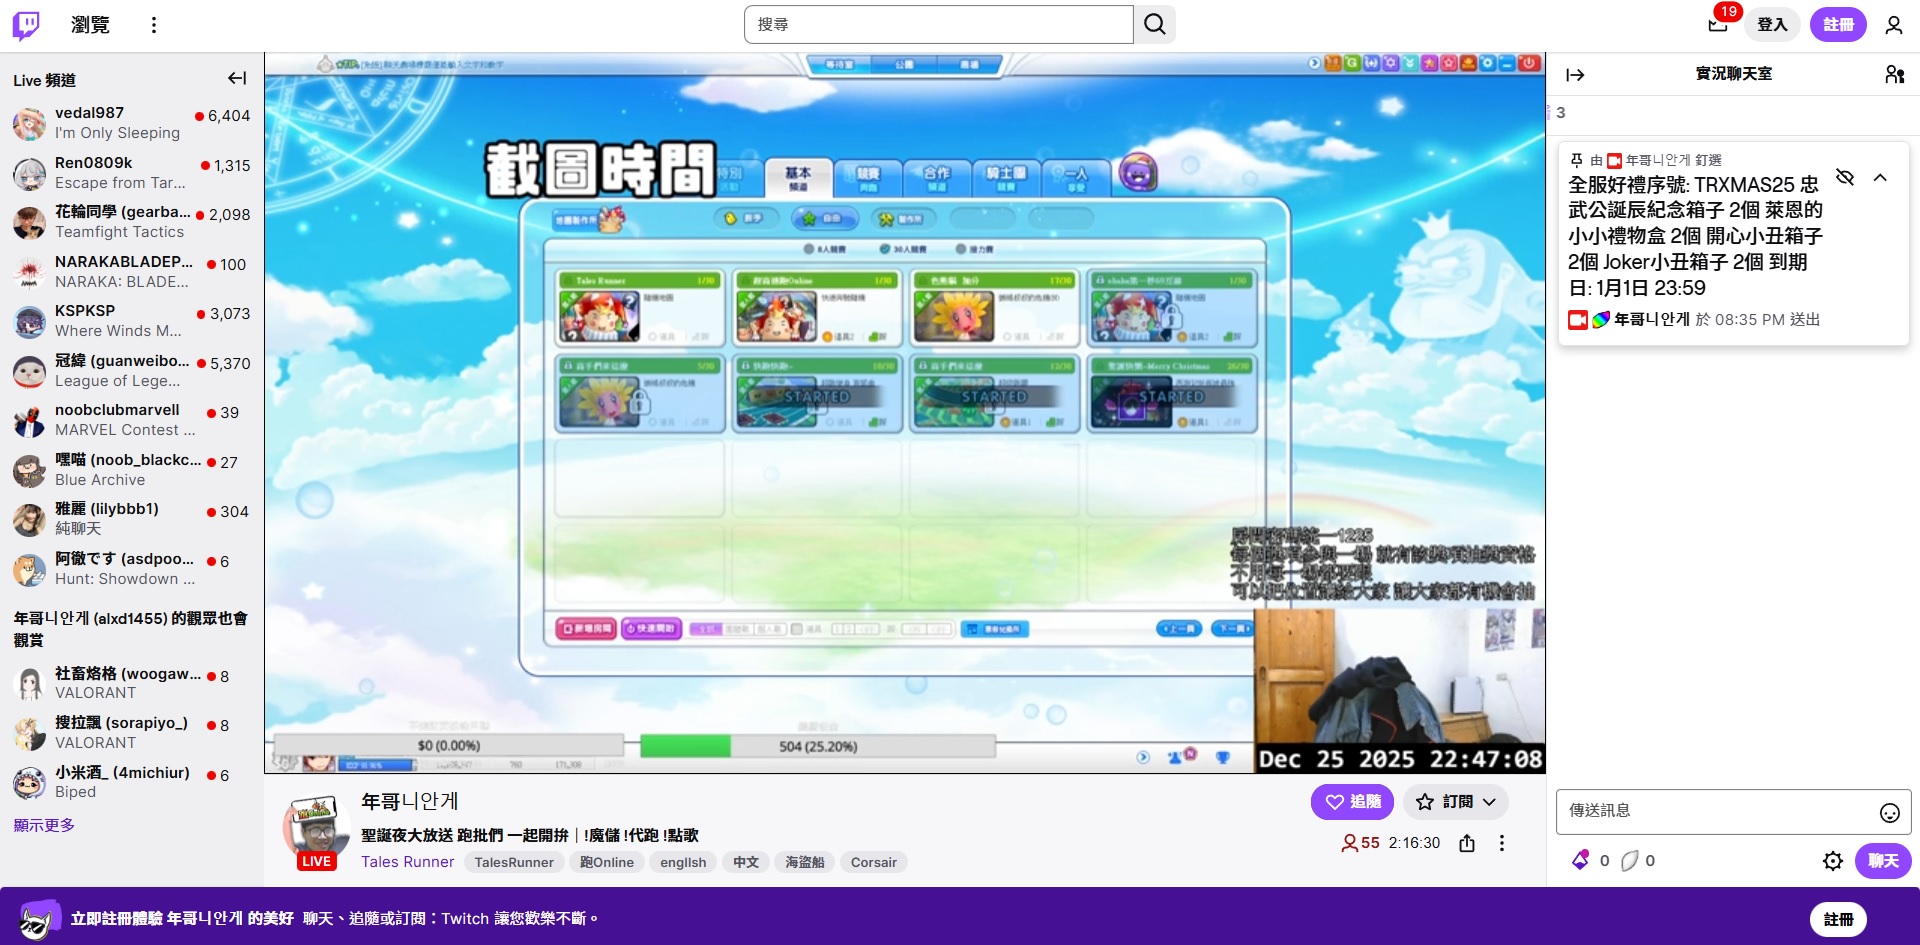Click the Twitch logo home icon
The image size is (1920, 945).
pyautogui.click(x=26, y=25)
